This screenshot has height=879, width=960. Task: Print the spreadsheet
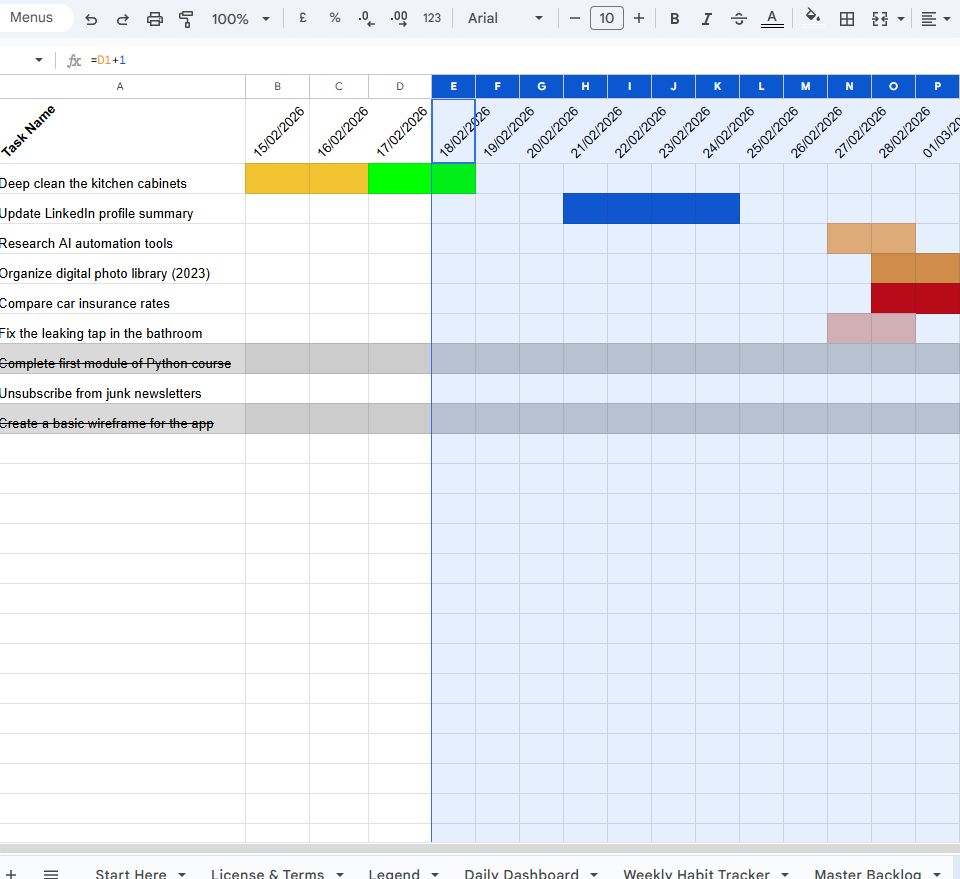tap(155, 18)
